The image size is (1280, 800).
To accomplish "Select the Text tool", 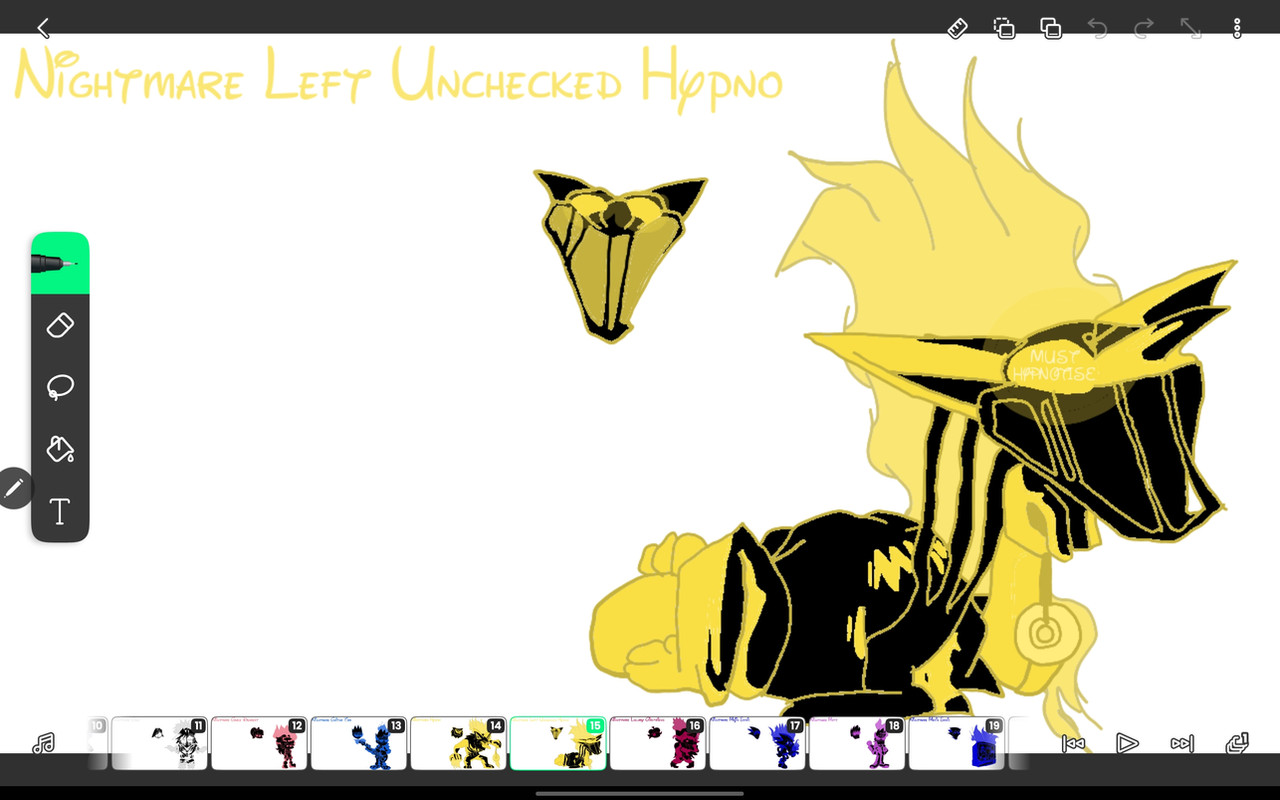I will click(x=60, y=511).
